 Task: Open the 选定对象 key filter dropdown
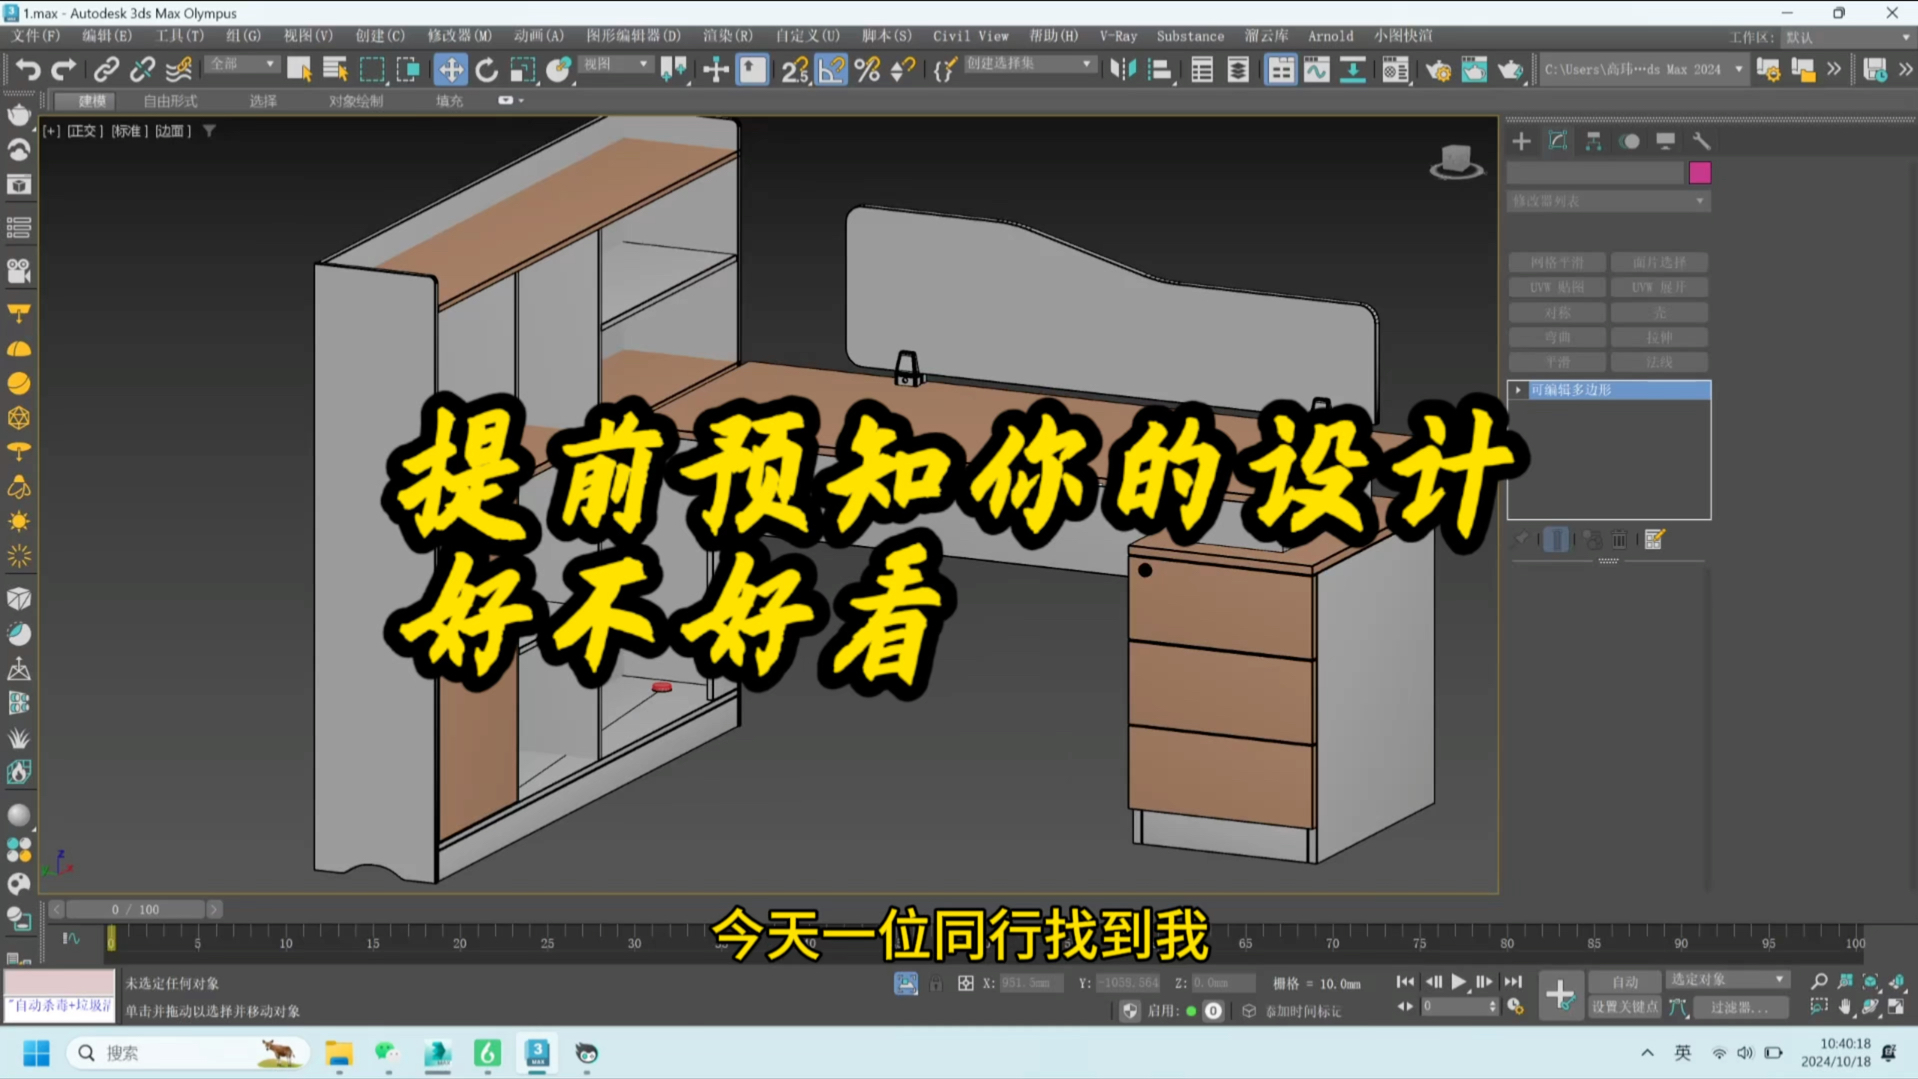[1727, 980]
